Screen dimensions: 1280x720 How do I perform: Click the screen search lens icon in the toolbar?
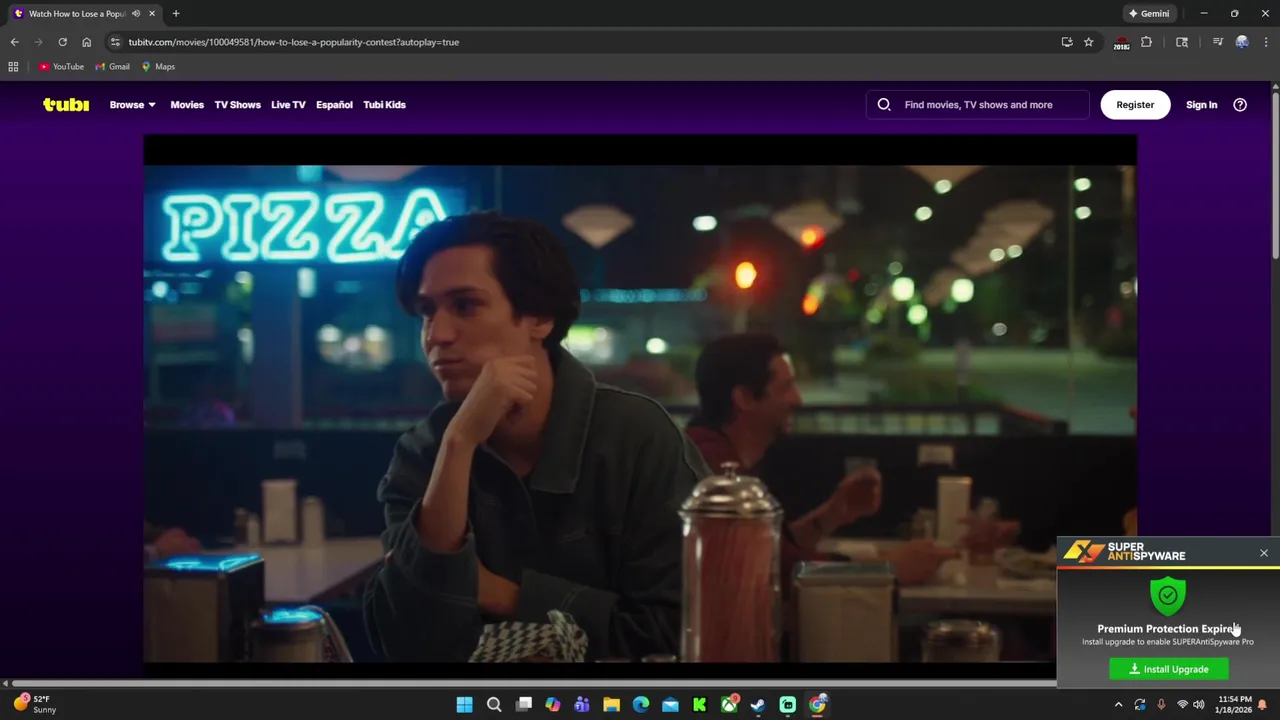coord(1182,42)
